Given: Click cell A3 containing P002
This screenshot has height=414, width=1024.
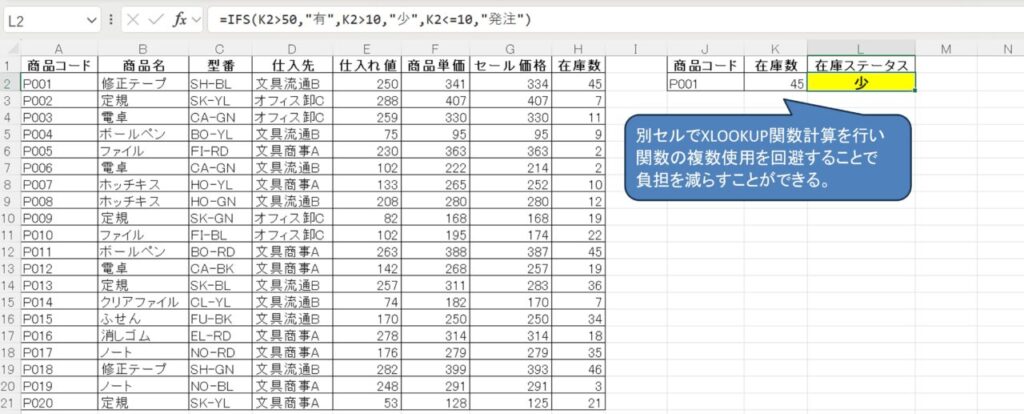Looking at the screenshot, I should 59,100.
